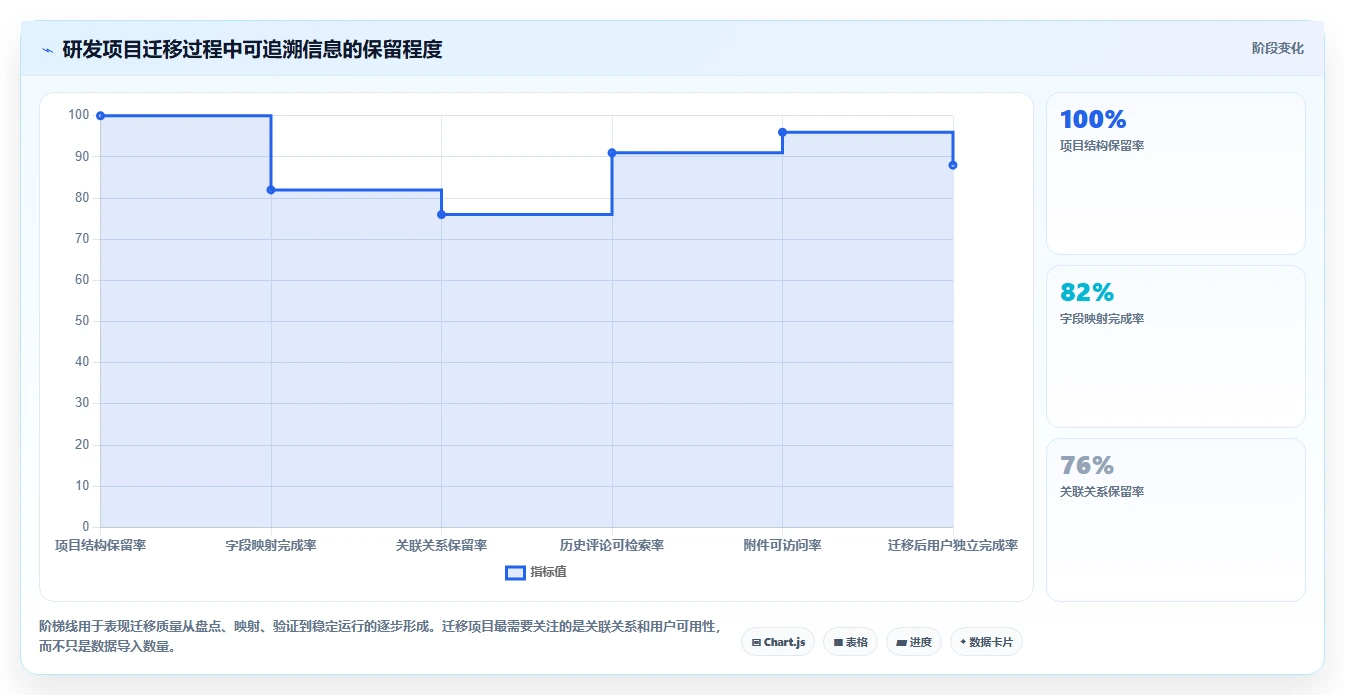Viewport: 1345px width, 695px height.
Task: Click the y-axis value 50
Action: [82, 321]
